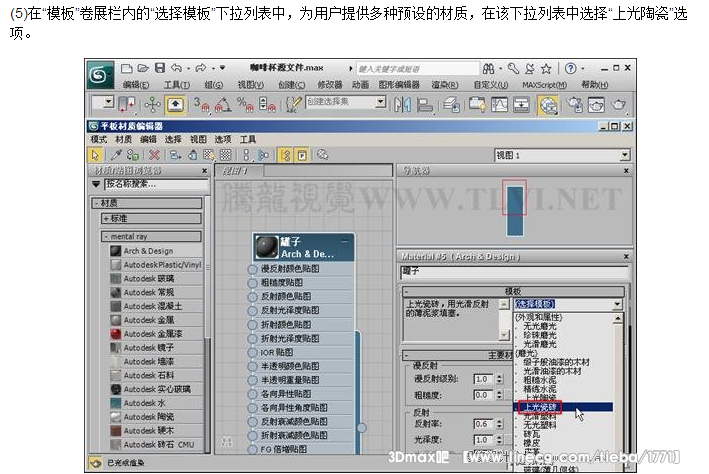Open the MAXScript(M) menu
Image resolution: width=709 pixels, height=474 pixels.
pos(544,85)
